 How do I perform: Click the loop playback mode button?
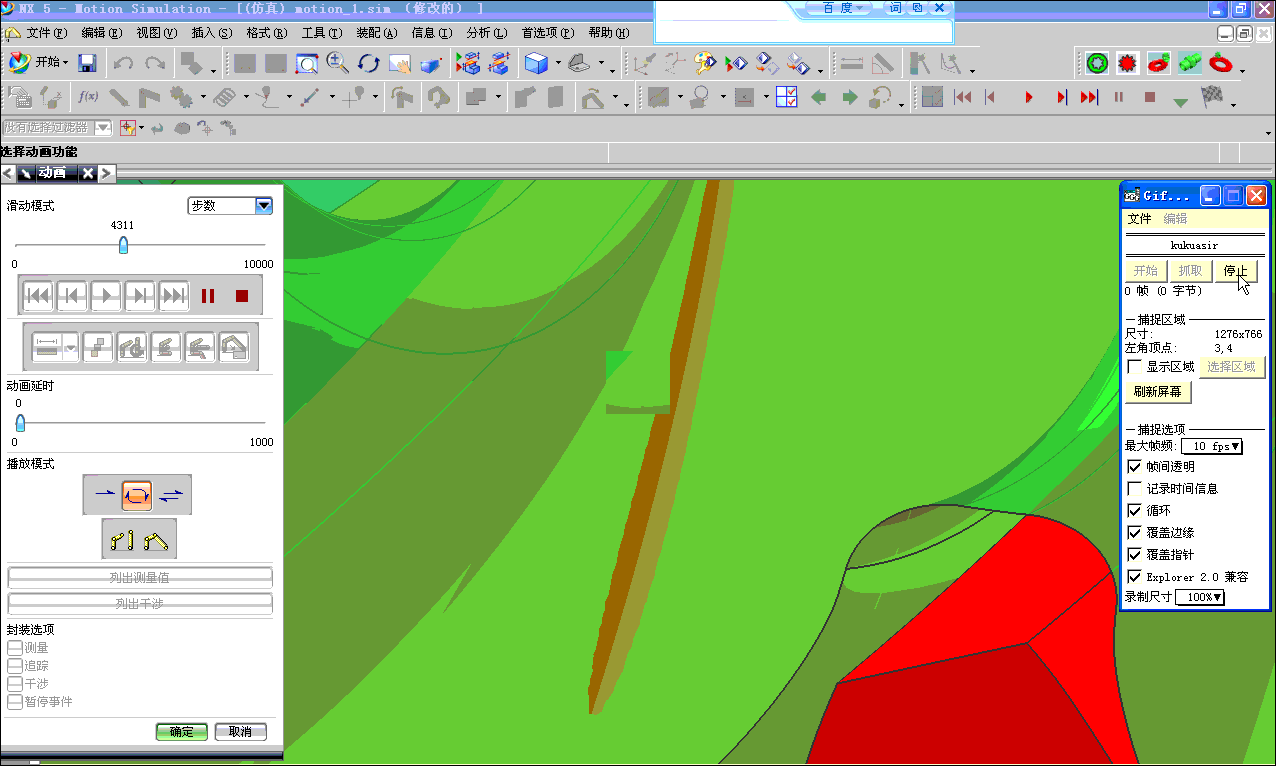tap(137, 494)
